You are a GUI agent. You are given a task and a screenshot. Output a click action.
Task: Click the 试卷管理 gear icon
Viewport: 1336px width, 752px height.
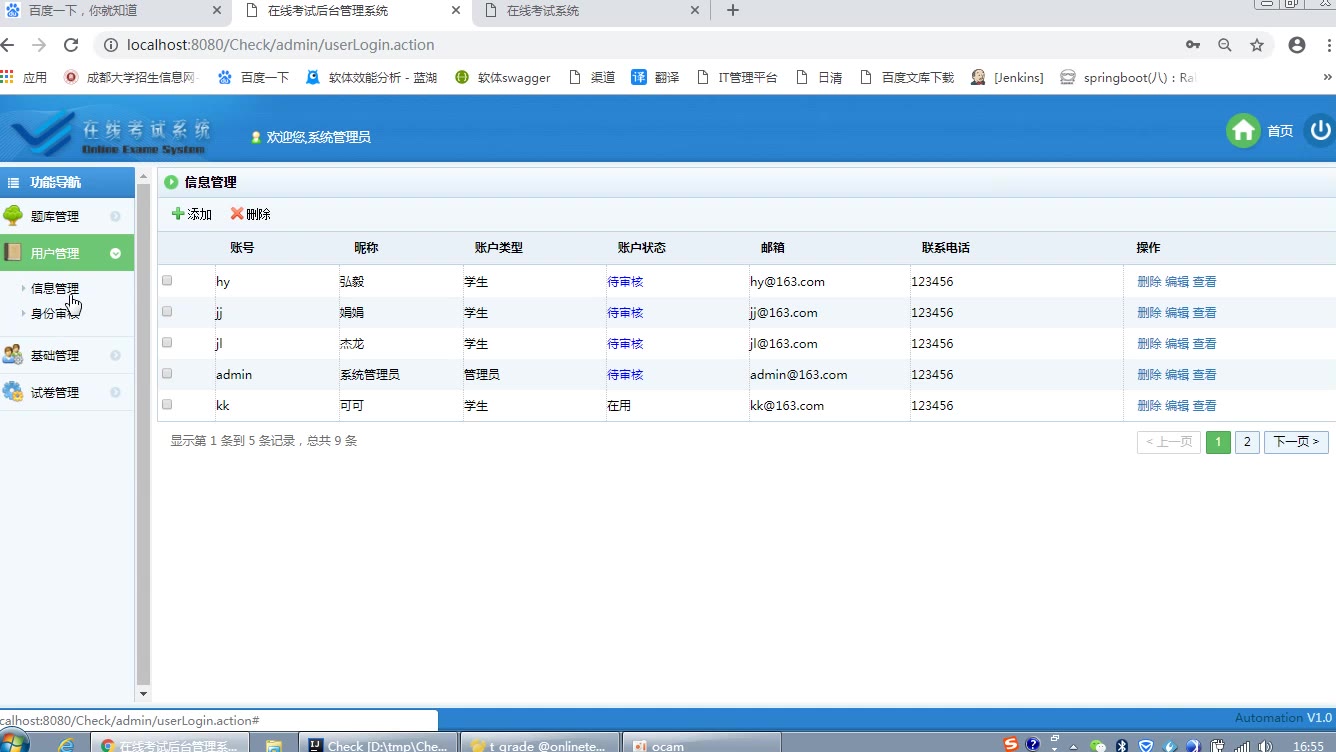click(14, 392)
